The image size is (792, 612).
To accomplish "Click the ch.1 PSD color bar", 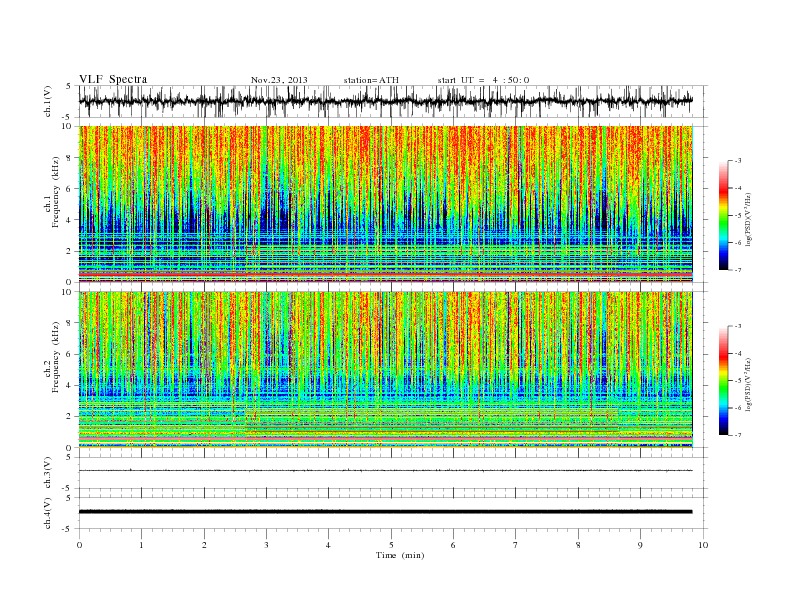I will click(x=723, y=215).
